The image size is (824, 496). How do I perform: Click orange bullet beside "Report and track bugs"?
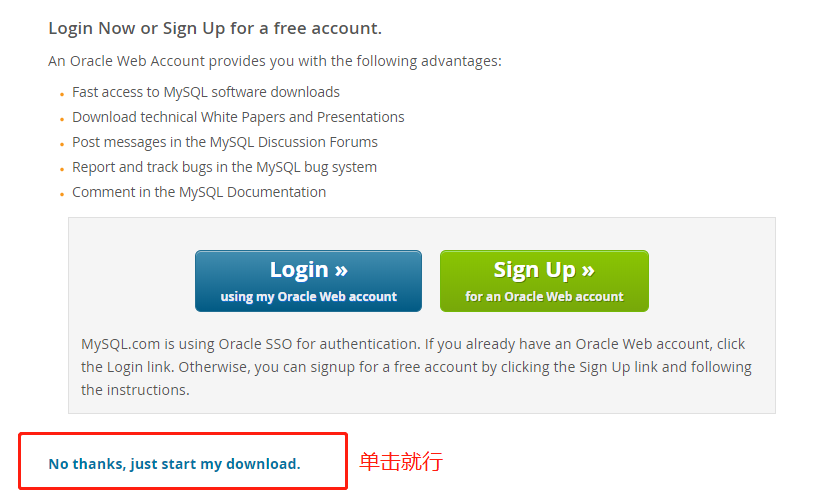pos(62,170)
